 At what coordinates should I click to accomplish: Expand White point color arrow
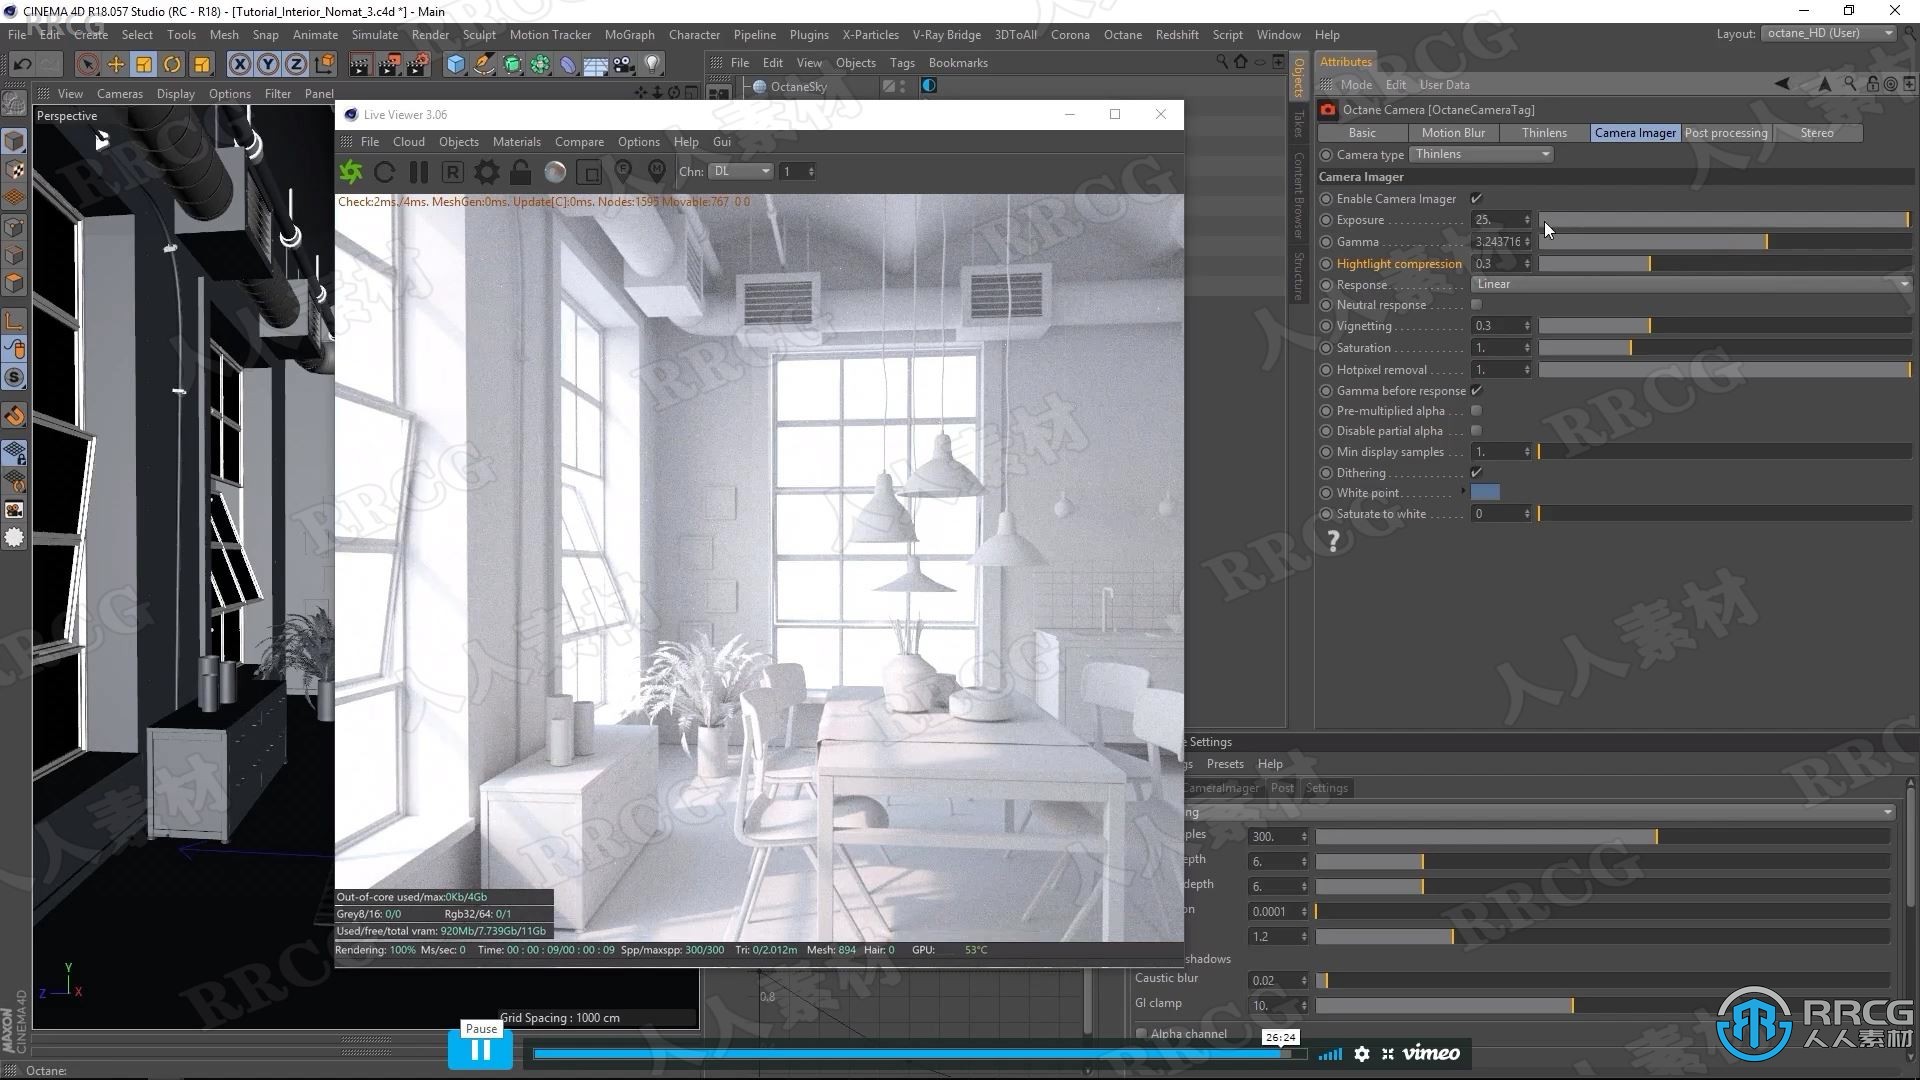1463,492
